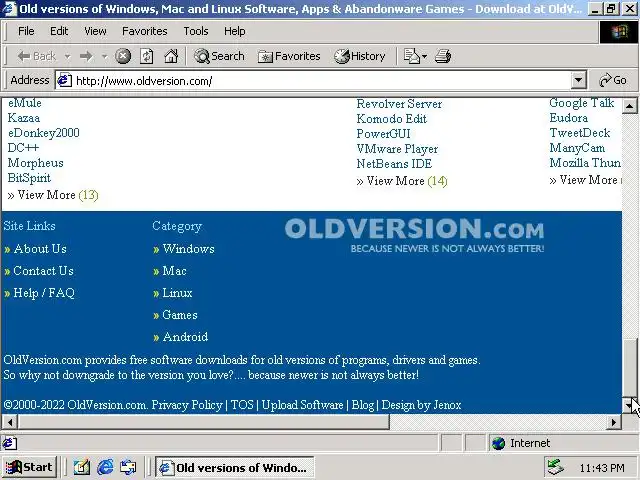The height and width of the screenshot is (480, 640).
Task: Open the File menu
Action: click(x=26, y=31)
